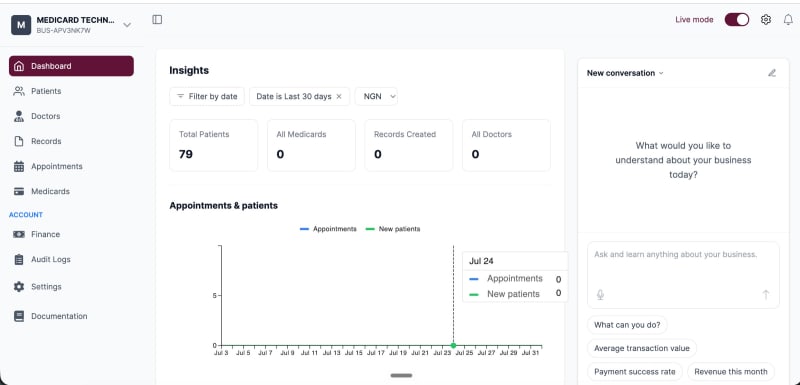Choose the Revenue this month suggestion

pyautogui.click(x=731, y=372)
